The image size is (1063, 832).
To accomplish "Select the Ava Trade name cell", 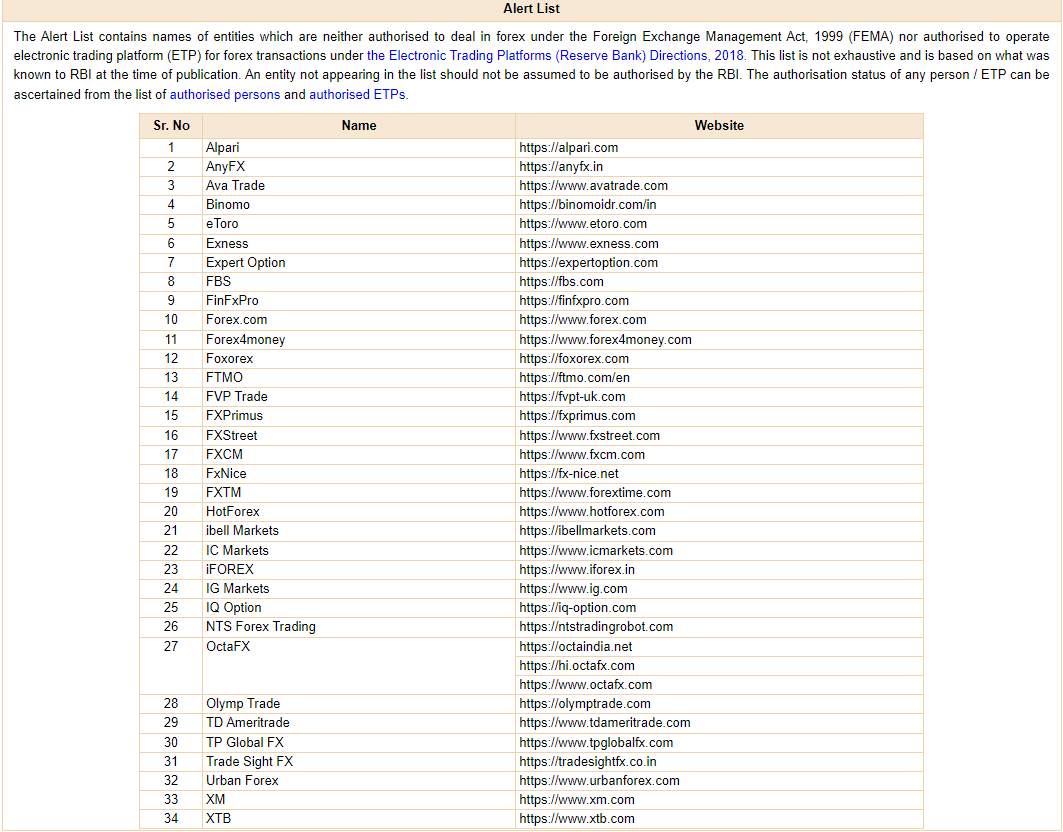I will pos(359,186).
